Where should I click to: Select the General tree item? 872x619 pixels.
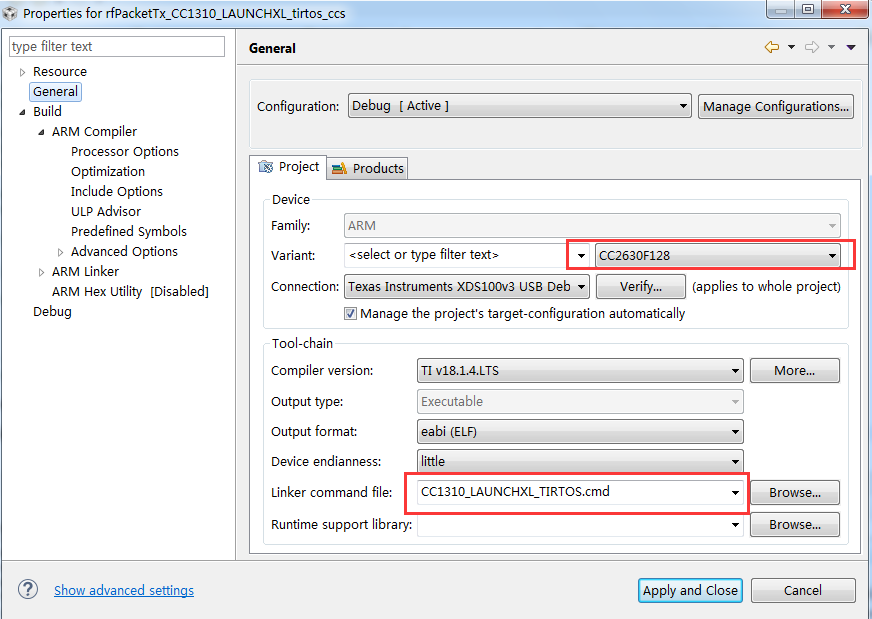[56, 92]
